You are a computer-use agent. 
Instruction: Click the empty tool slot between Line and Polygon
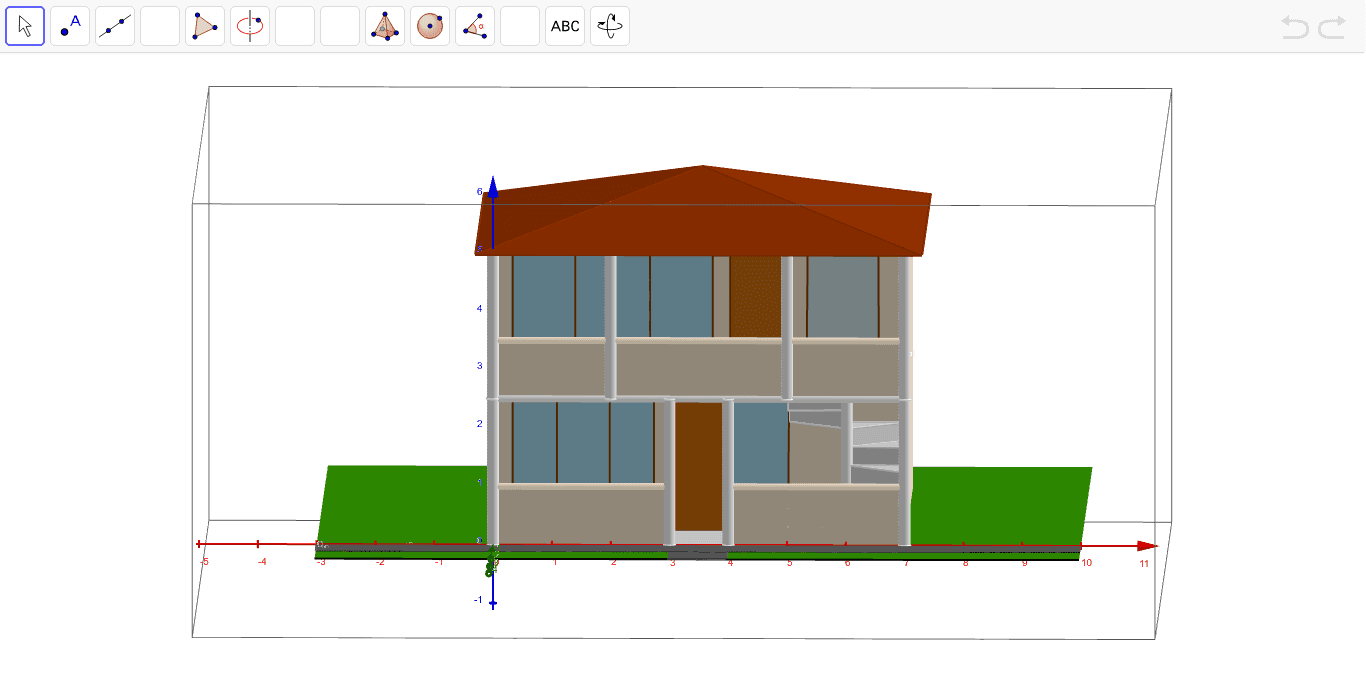[x=160, y=26]
